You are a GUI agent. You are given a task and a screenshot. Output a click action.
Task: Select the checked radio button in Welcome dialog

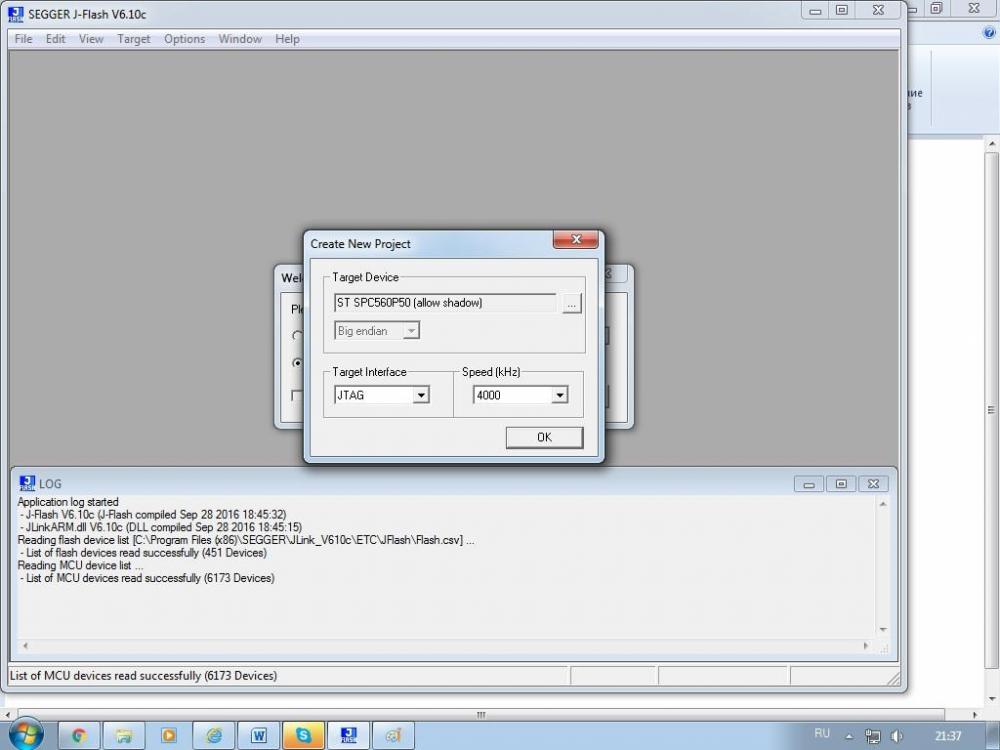[297, 363]
